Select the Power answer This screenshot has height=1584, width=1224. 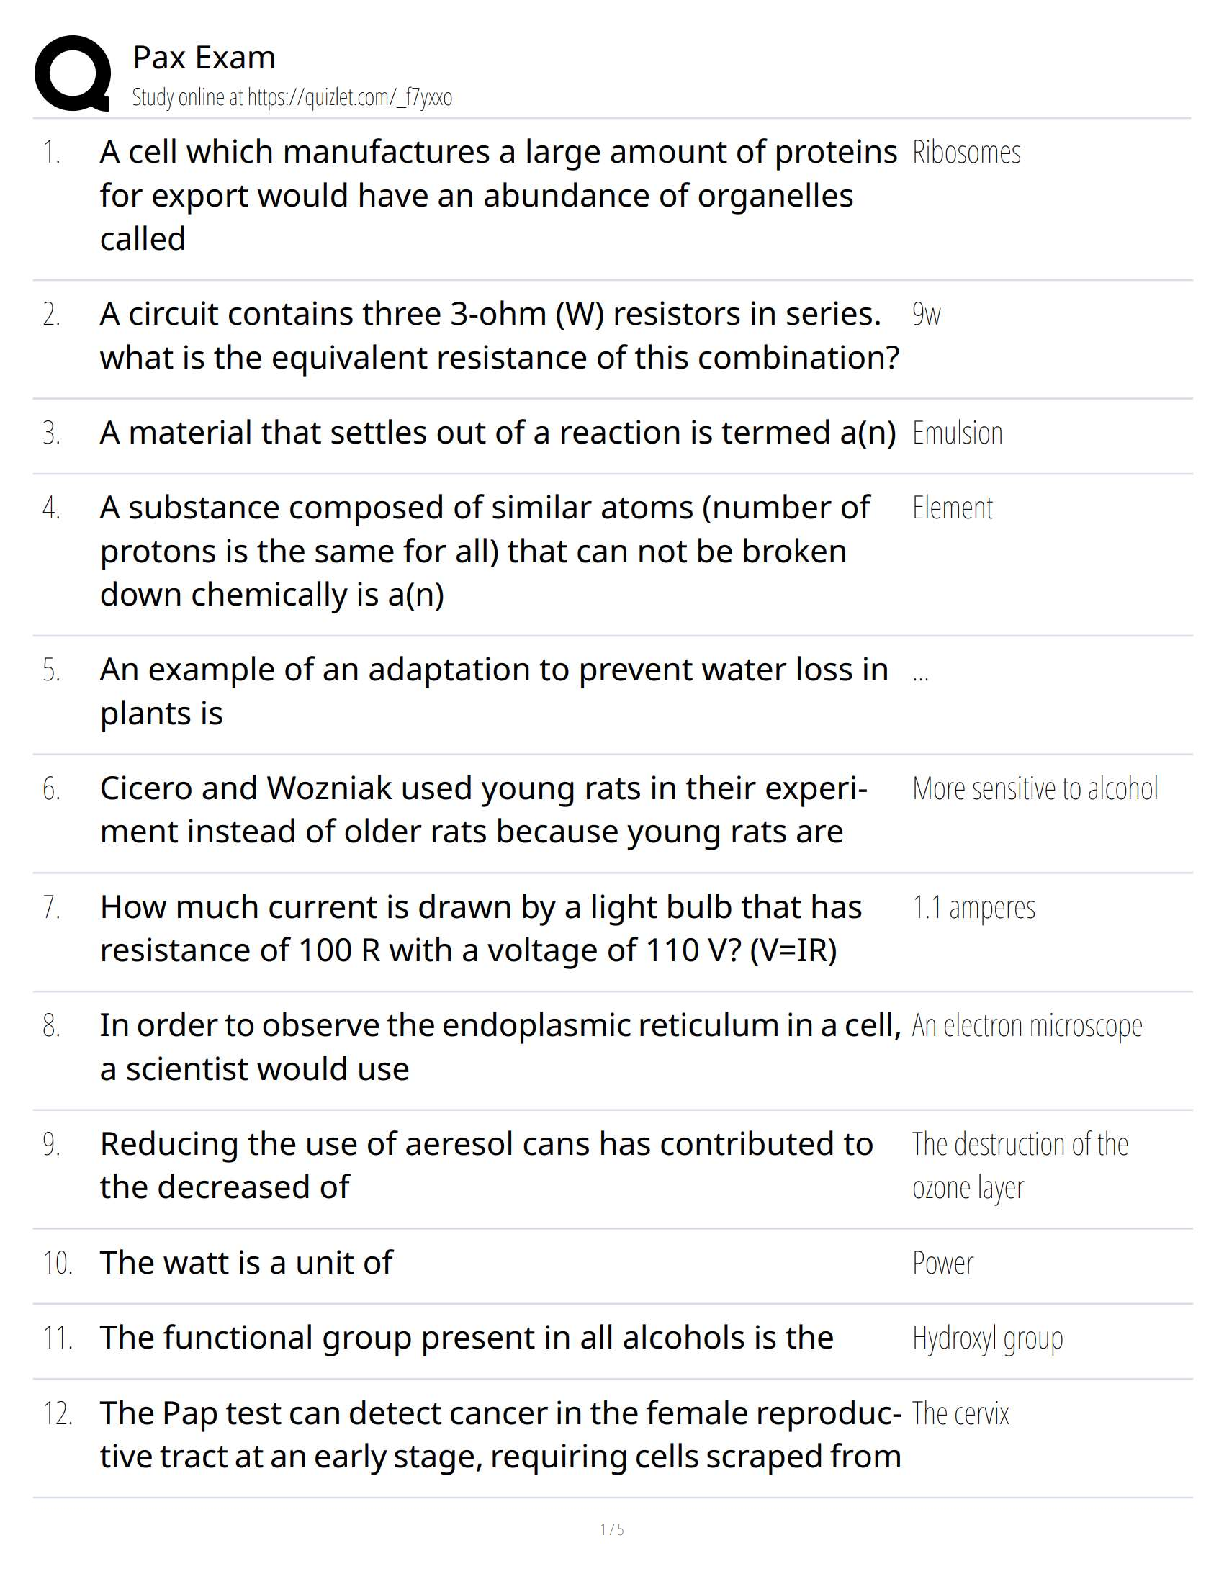pos(942,1263)
